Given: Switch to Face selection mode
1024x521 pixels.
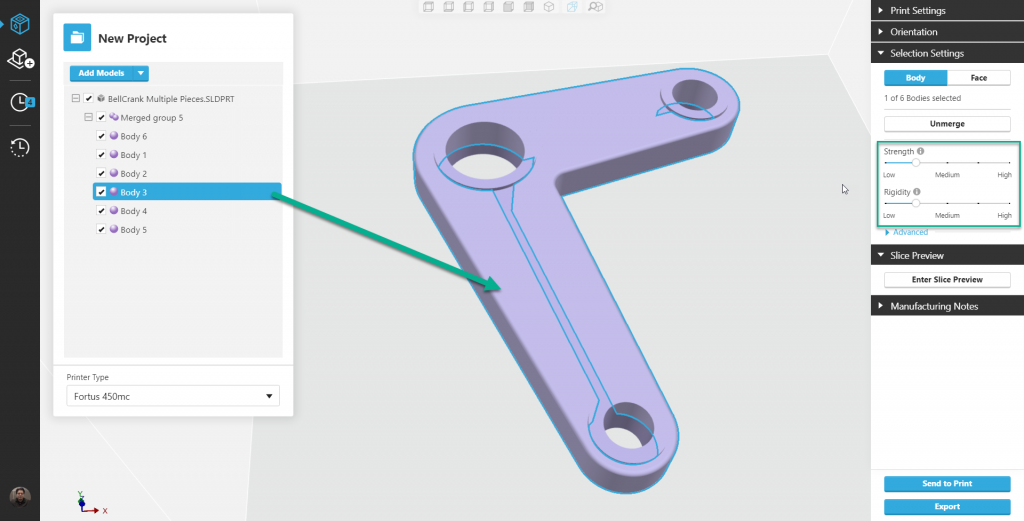Looking at the screenshot, I should [978, 78].
